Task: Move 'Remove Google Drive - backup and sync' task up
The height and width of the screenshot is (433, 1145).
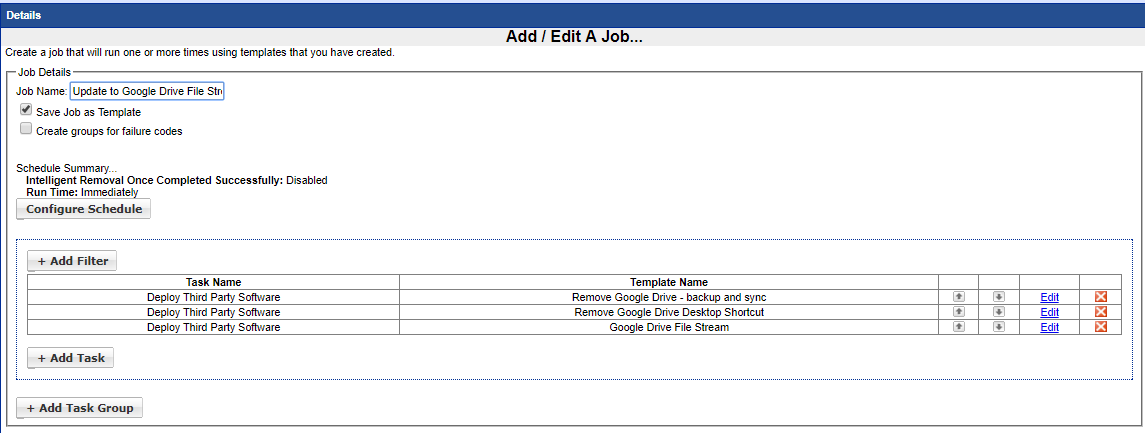Action: point(958,297)
